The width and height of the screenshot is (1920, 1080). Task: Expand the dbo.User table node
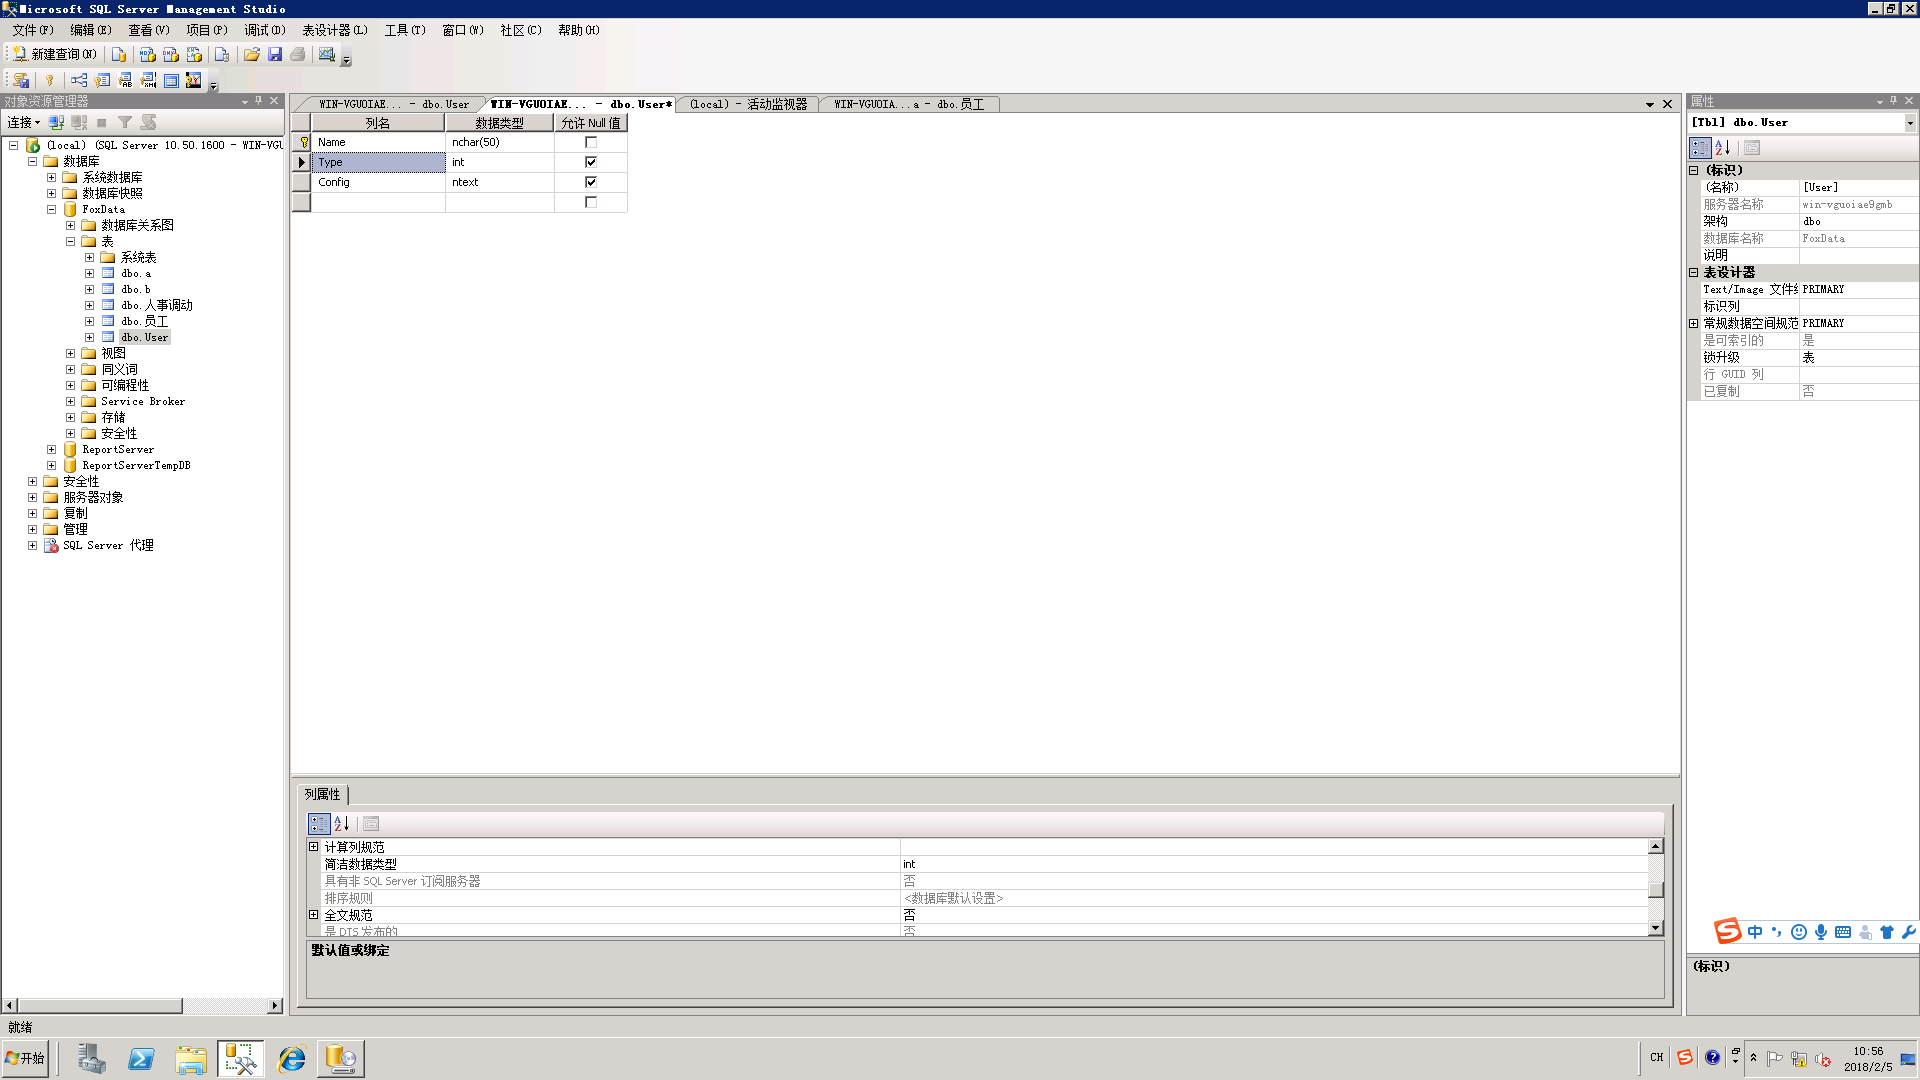coord(89,337)
